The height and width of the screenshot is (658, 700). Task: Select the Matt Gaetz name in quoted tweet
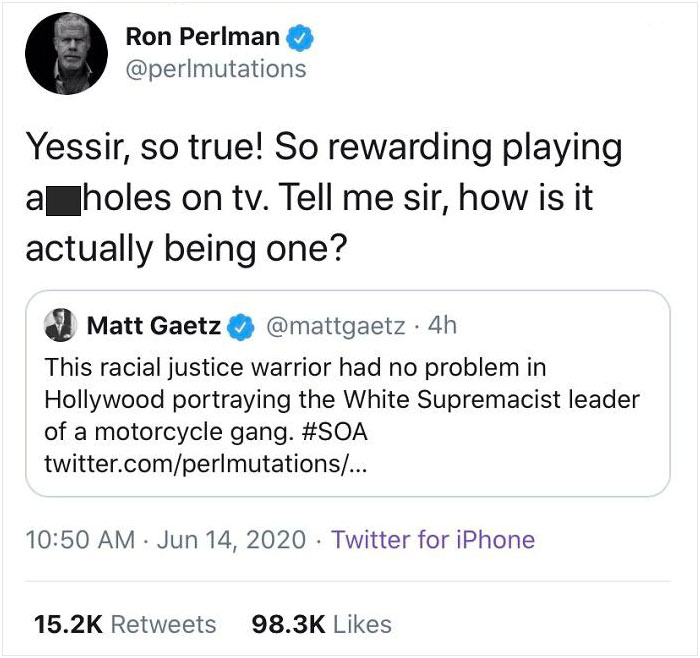[x=153, y=326]
